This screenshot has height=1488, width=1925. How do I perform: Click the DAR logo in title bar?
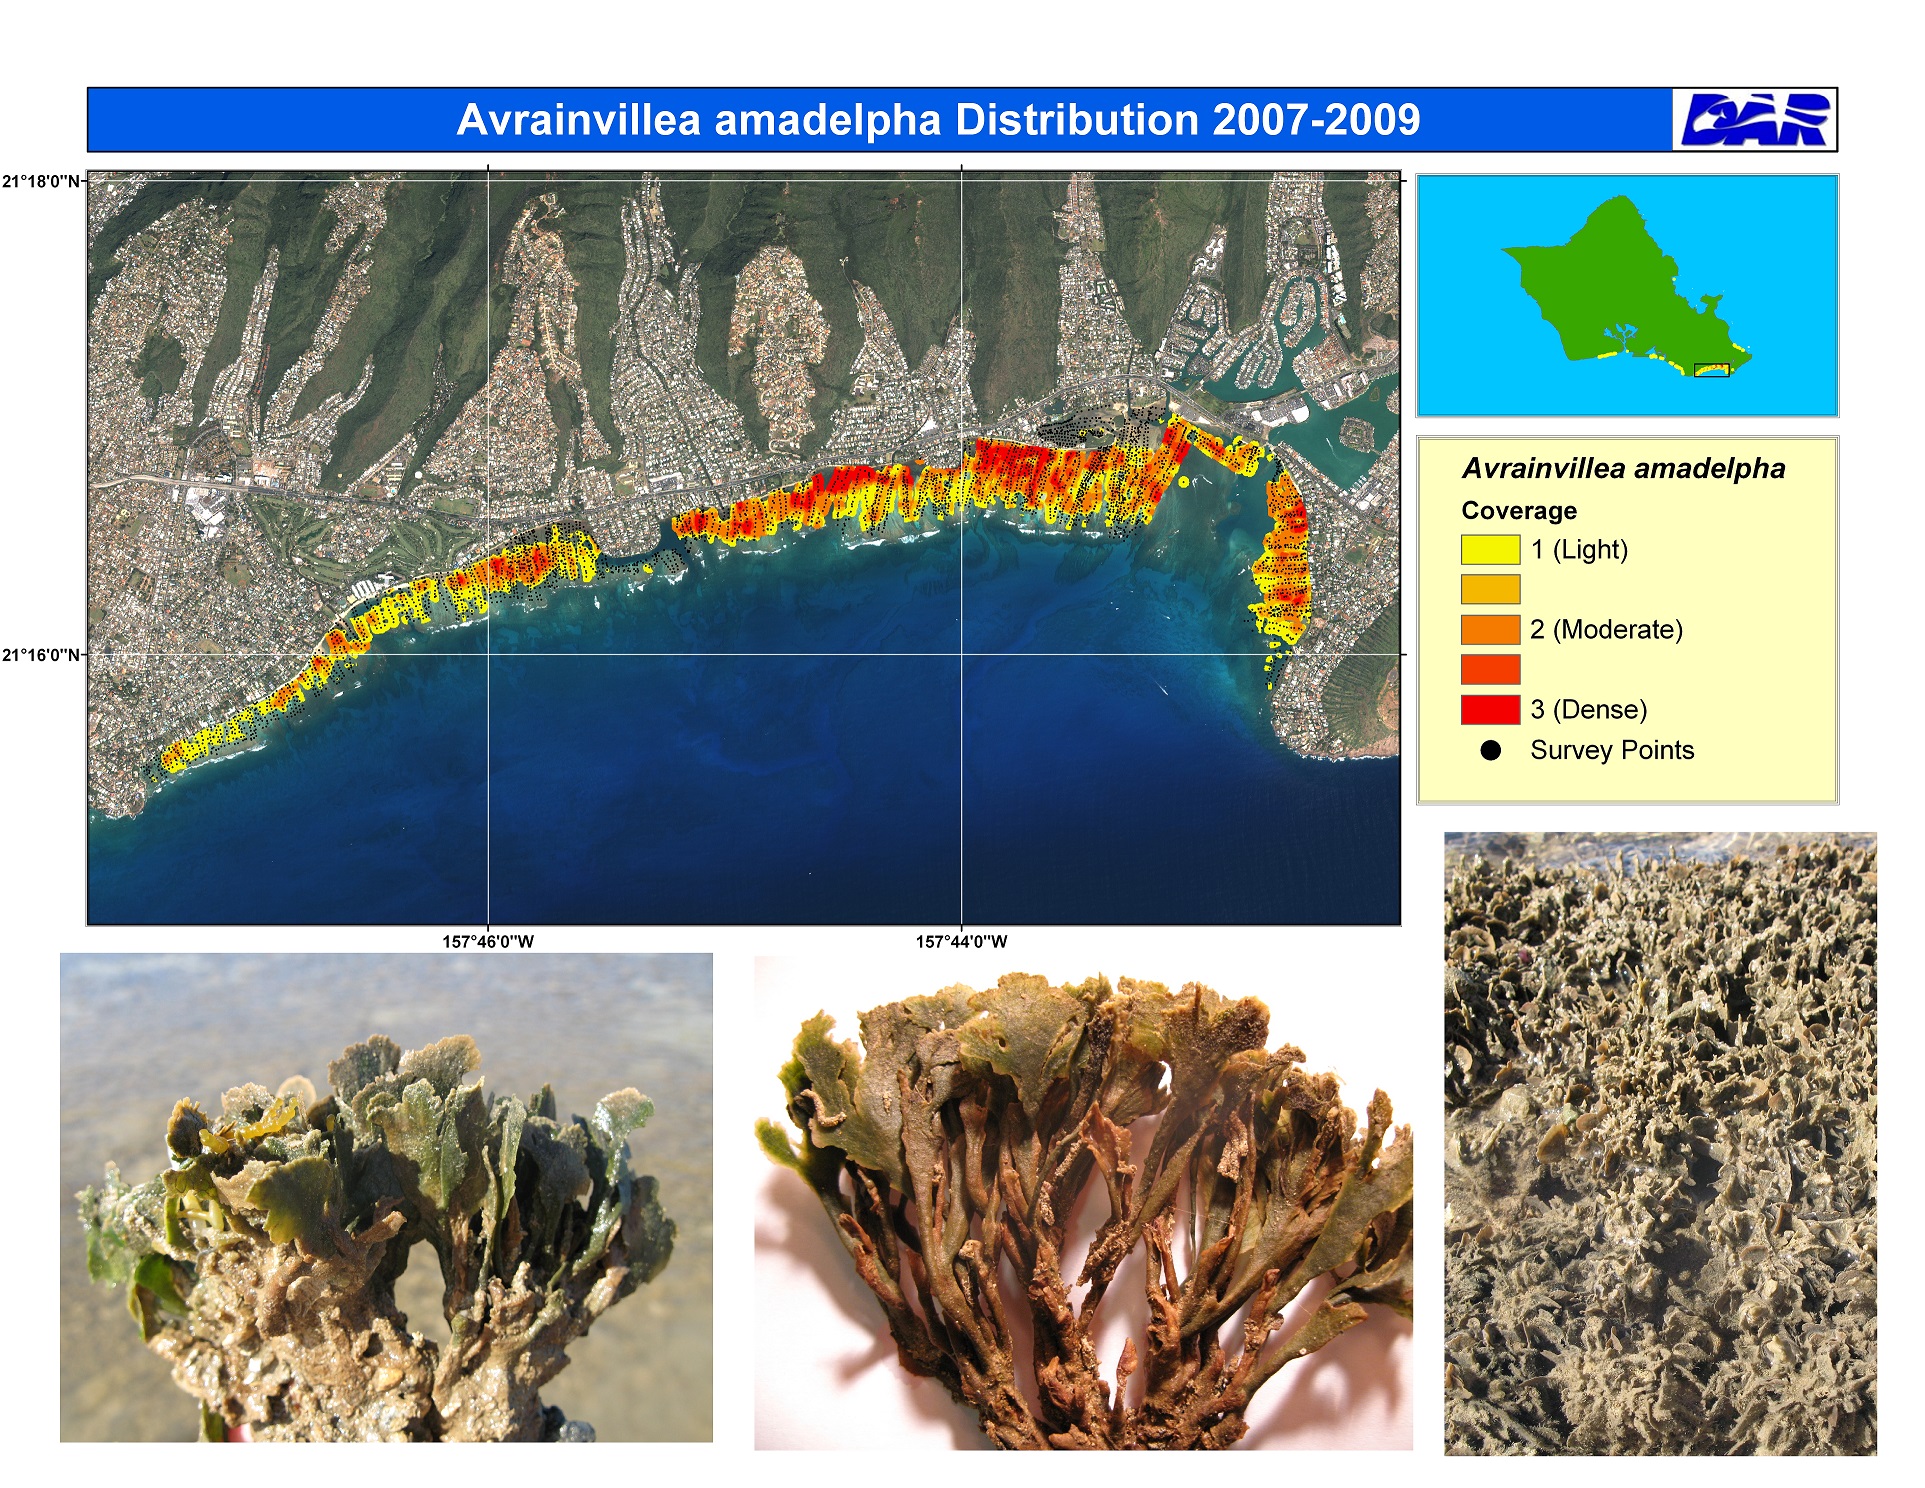1755,120
